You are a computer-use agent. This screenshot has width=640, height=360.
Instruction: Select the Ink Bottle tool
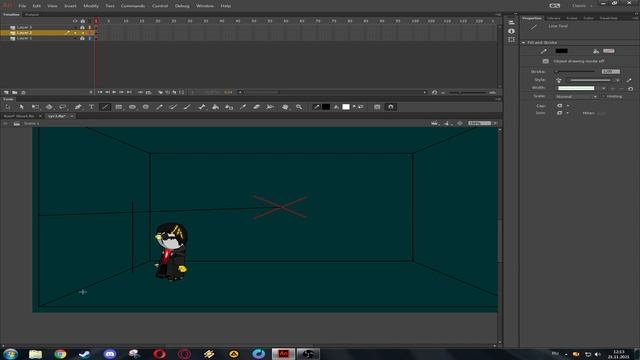pos(229,107)
